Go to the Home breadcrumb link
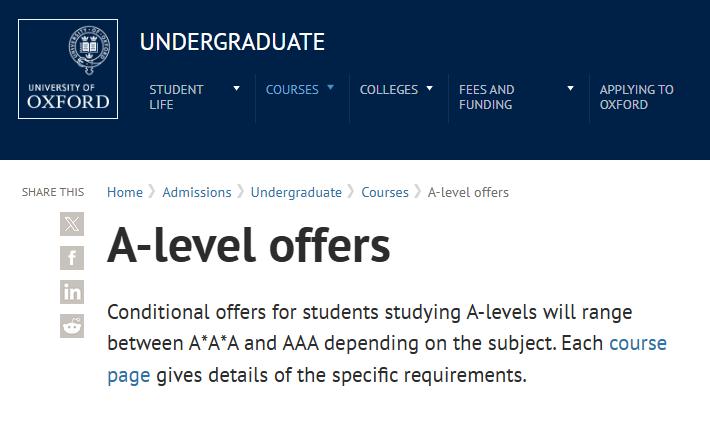Image resolution: width=710 pixels, height=431 pixels. pos(125,192)
